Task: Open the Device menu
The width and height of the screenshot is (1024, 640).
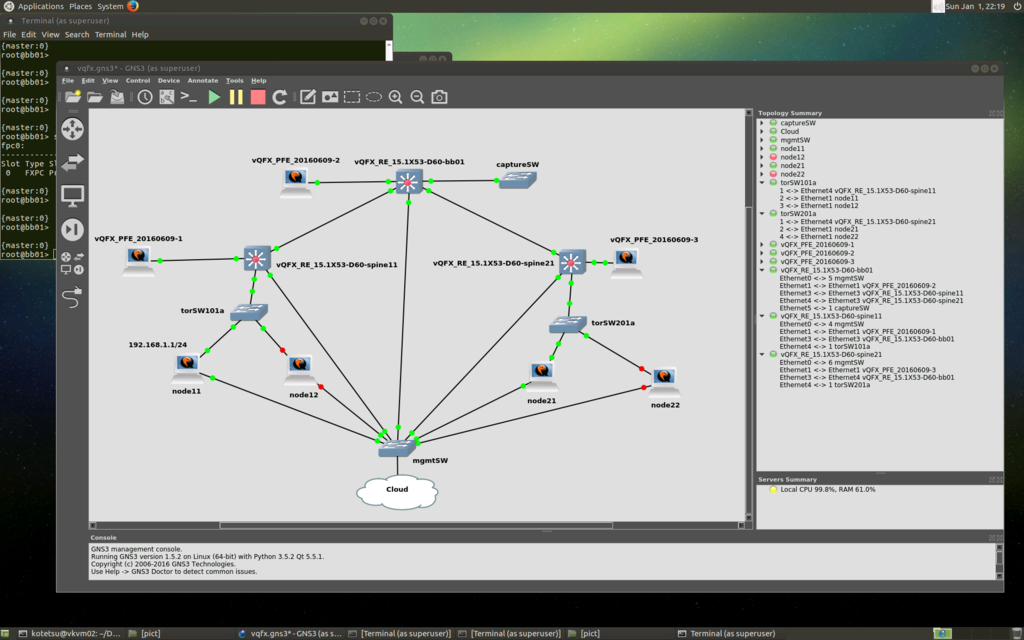Action: click(168, 80)
